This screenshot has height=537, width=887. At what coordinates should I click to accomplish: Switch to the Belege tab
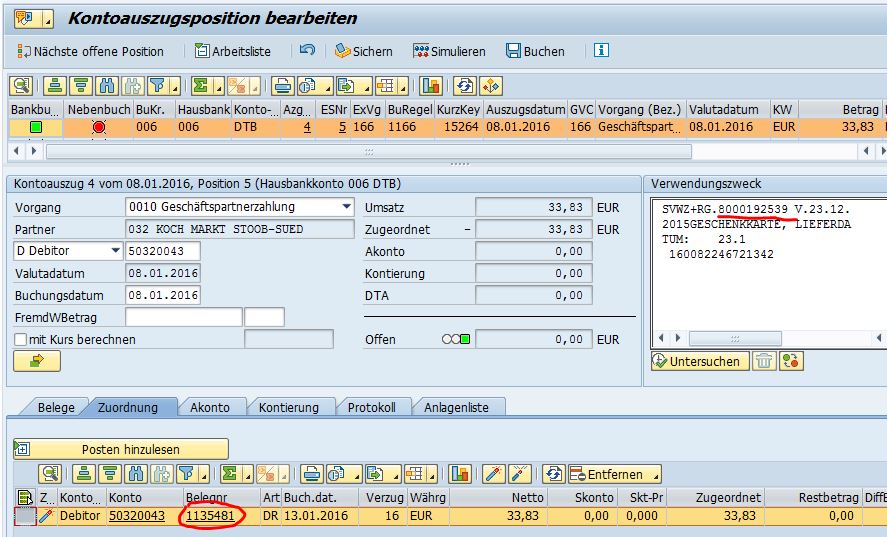tap(56, 407)
